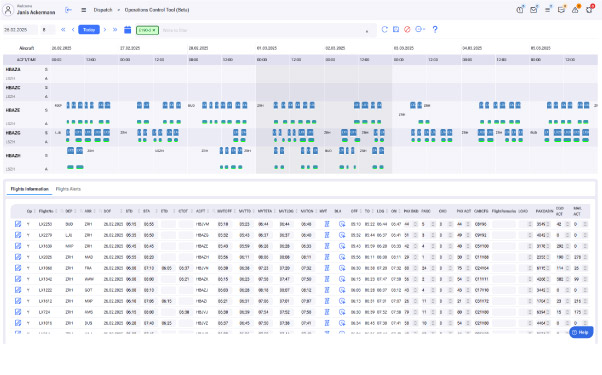
Task: Click the date input field showing 26.02.2025
Action: [20, 30]
